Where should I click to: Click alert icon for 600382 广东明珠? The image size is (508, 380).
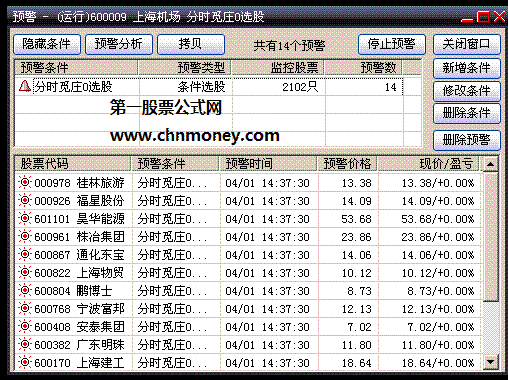25,345
